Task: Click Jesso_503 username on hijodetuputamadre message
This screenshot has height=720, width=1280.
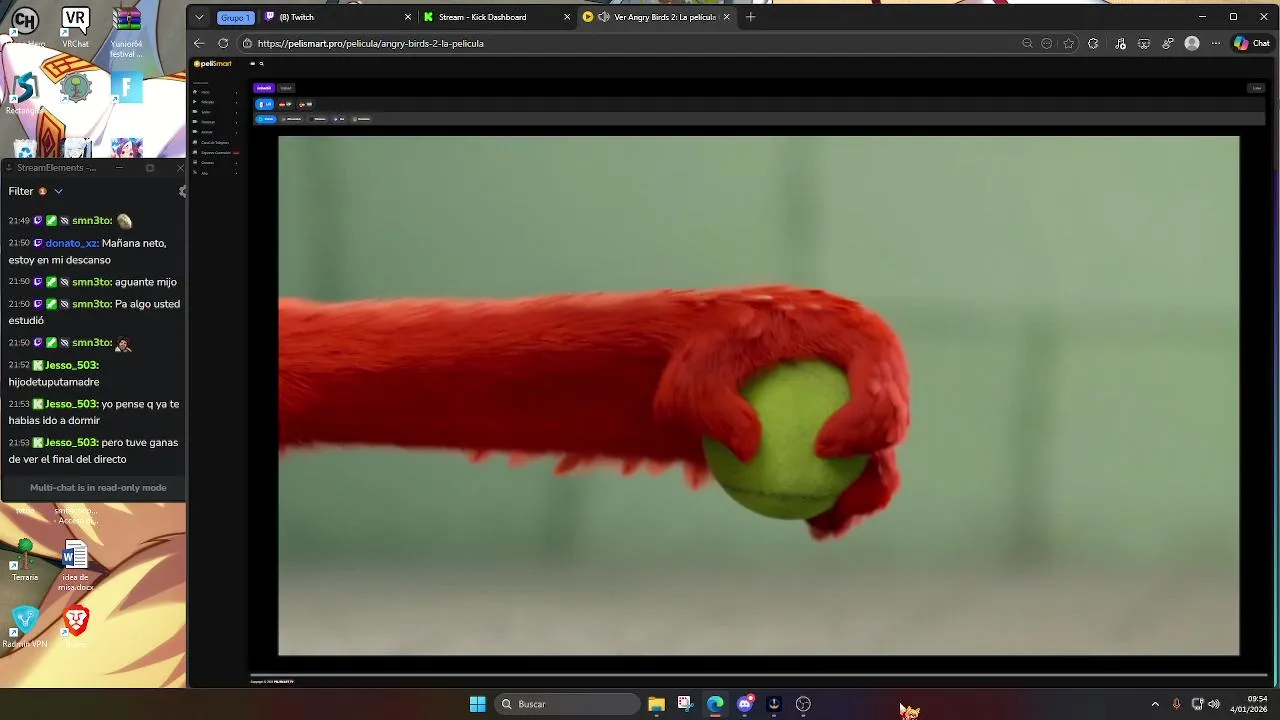Action: [71, 365]
